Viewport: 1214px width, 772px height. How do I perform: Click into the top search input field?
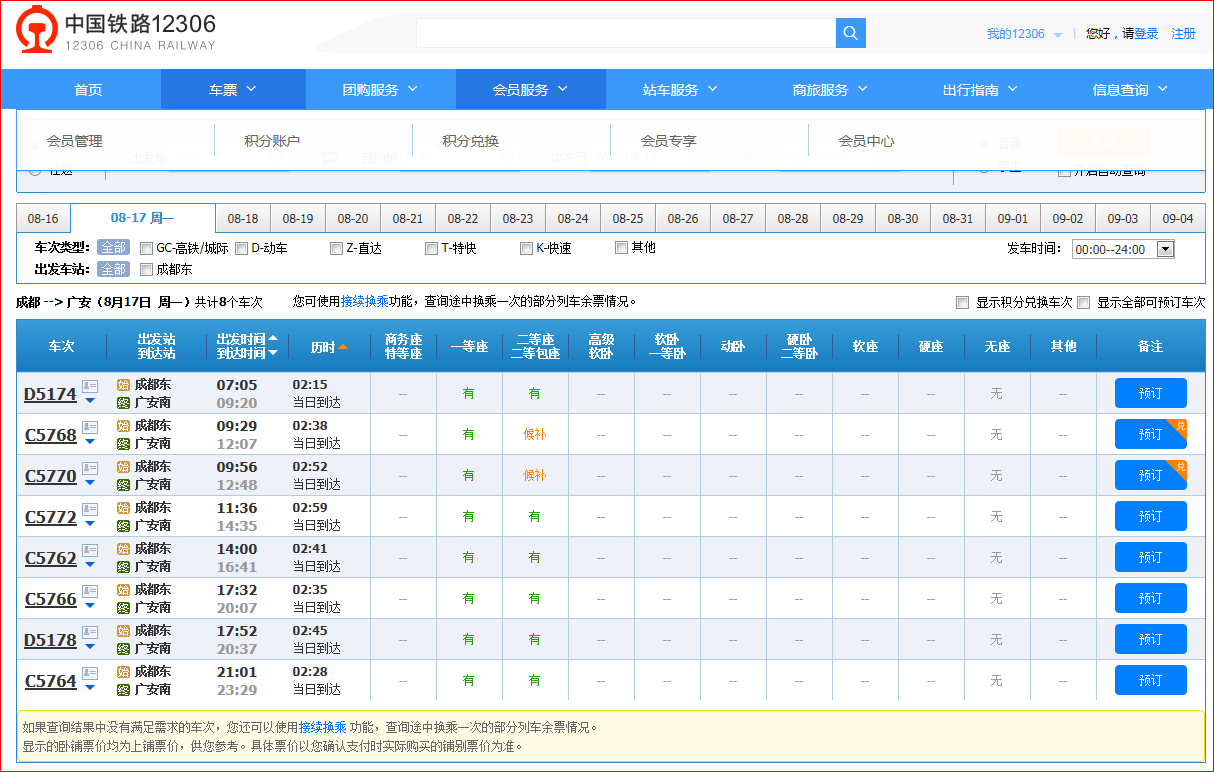pyautogui.click(x=625, y=33)
